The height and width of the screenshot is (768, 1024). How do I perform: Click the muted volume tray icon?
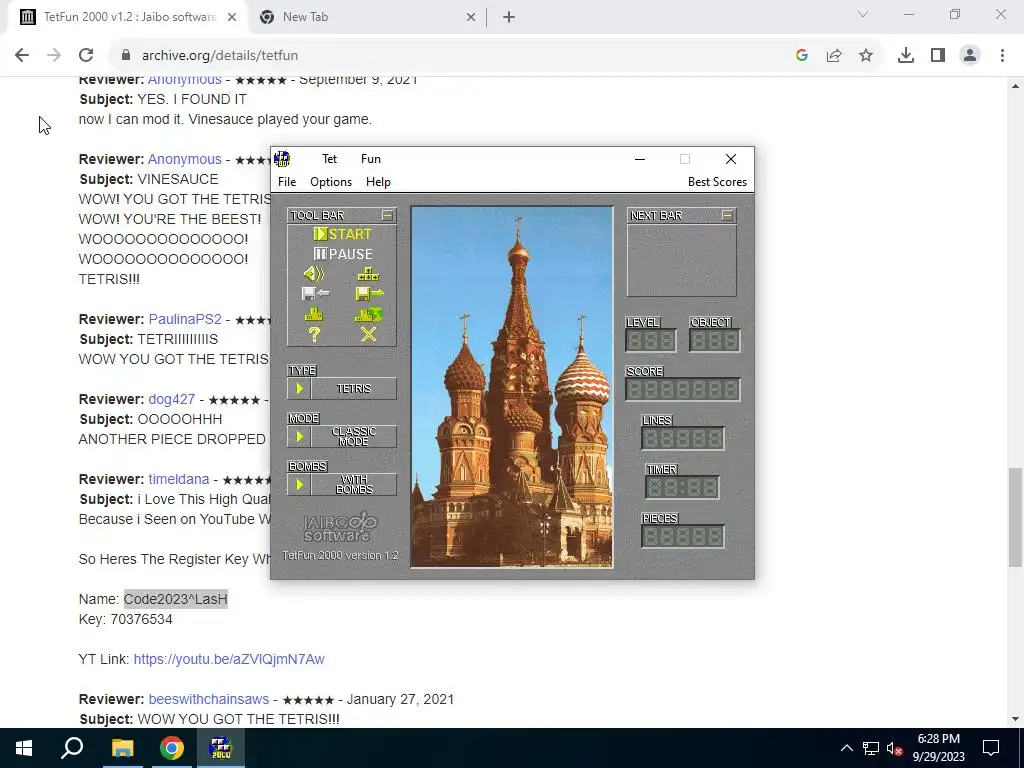click(894, 748)
